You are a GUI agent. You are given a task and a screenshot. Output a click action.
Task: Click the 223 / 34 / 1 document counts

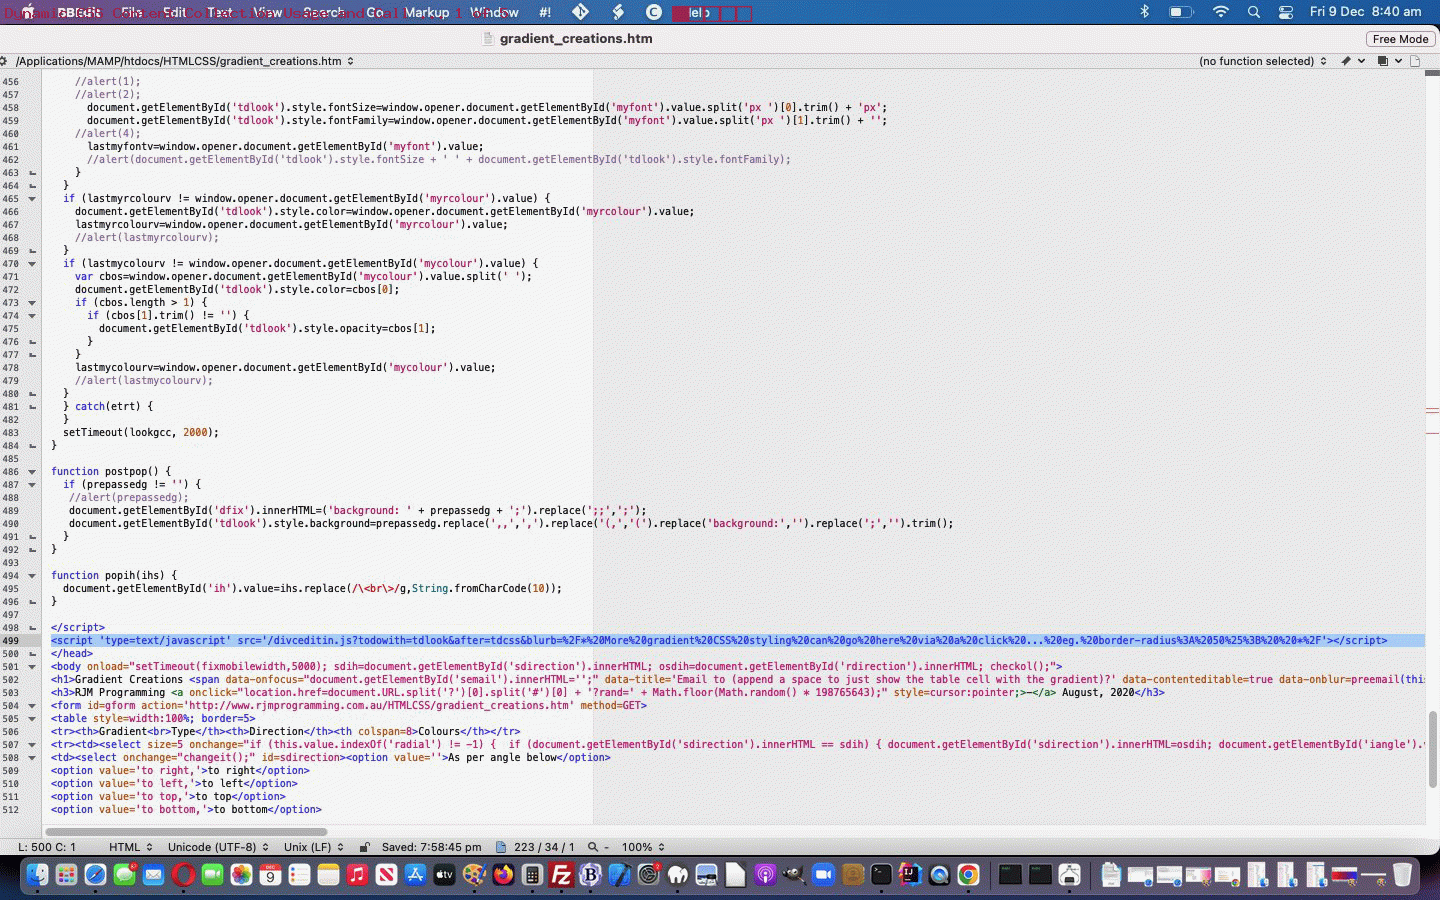click(x=544, y=847)
